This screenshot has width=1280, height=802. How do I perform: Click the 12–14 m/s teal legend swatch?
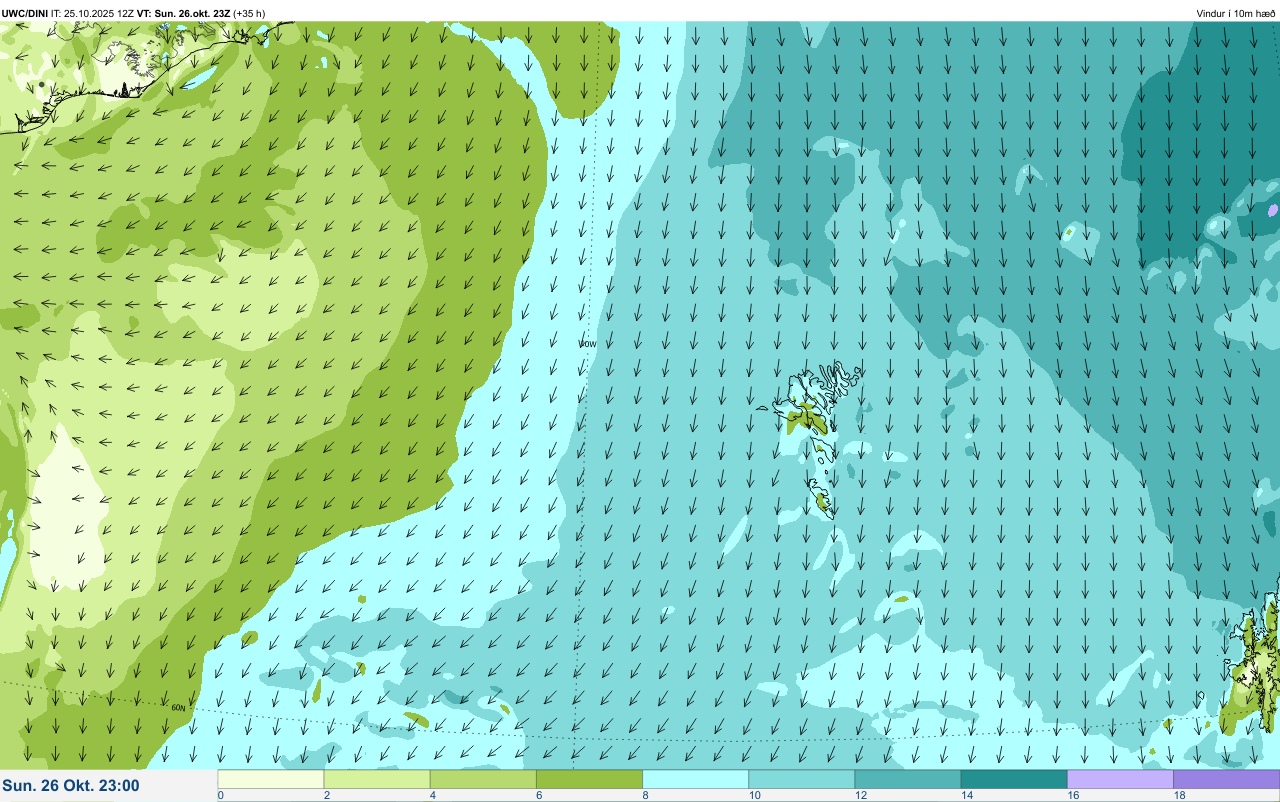[x=907, y=779]
